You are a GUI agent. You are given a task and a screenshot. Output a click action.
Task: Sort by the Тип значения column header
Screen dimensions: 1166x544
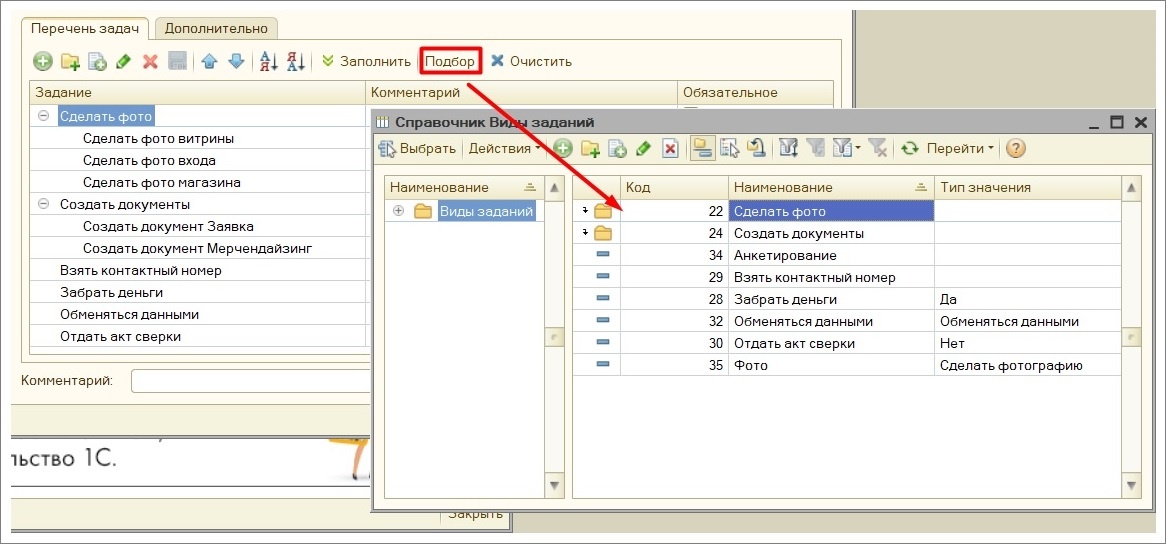coord(1027,187)
